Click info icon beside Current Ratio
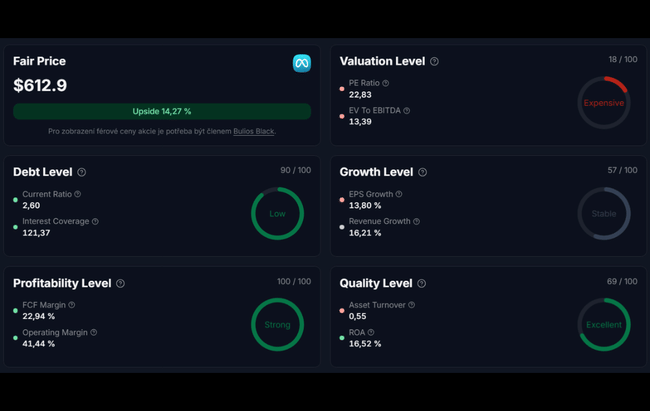The width and height of the screenshot is (650, 411). [x=78, y=194]
